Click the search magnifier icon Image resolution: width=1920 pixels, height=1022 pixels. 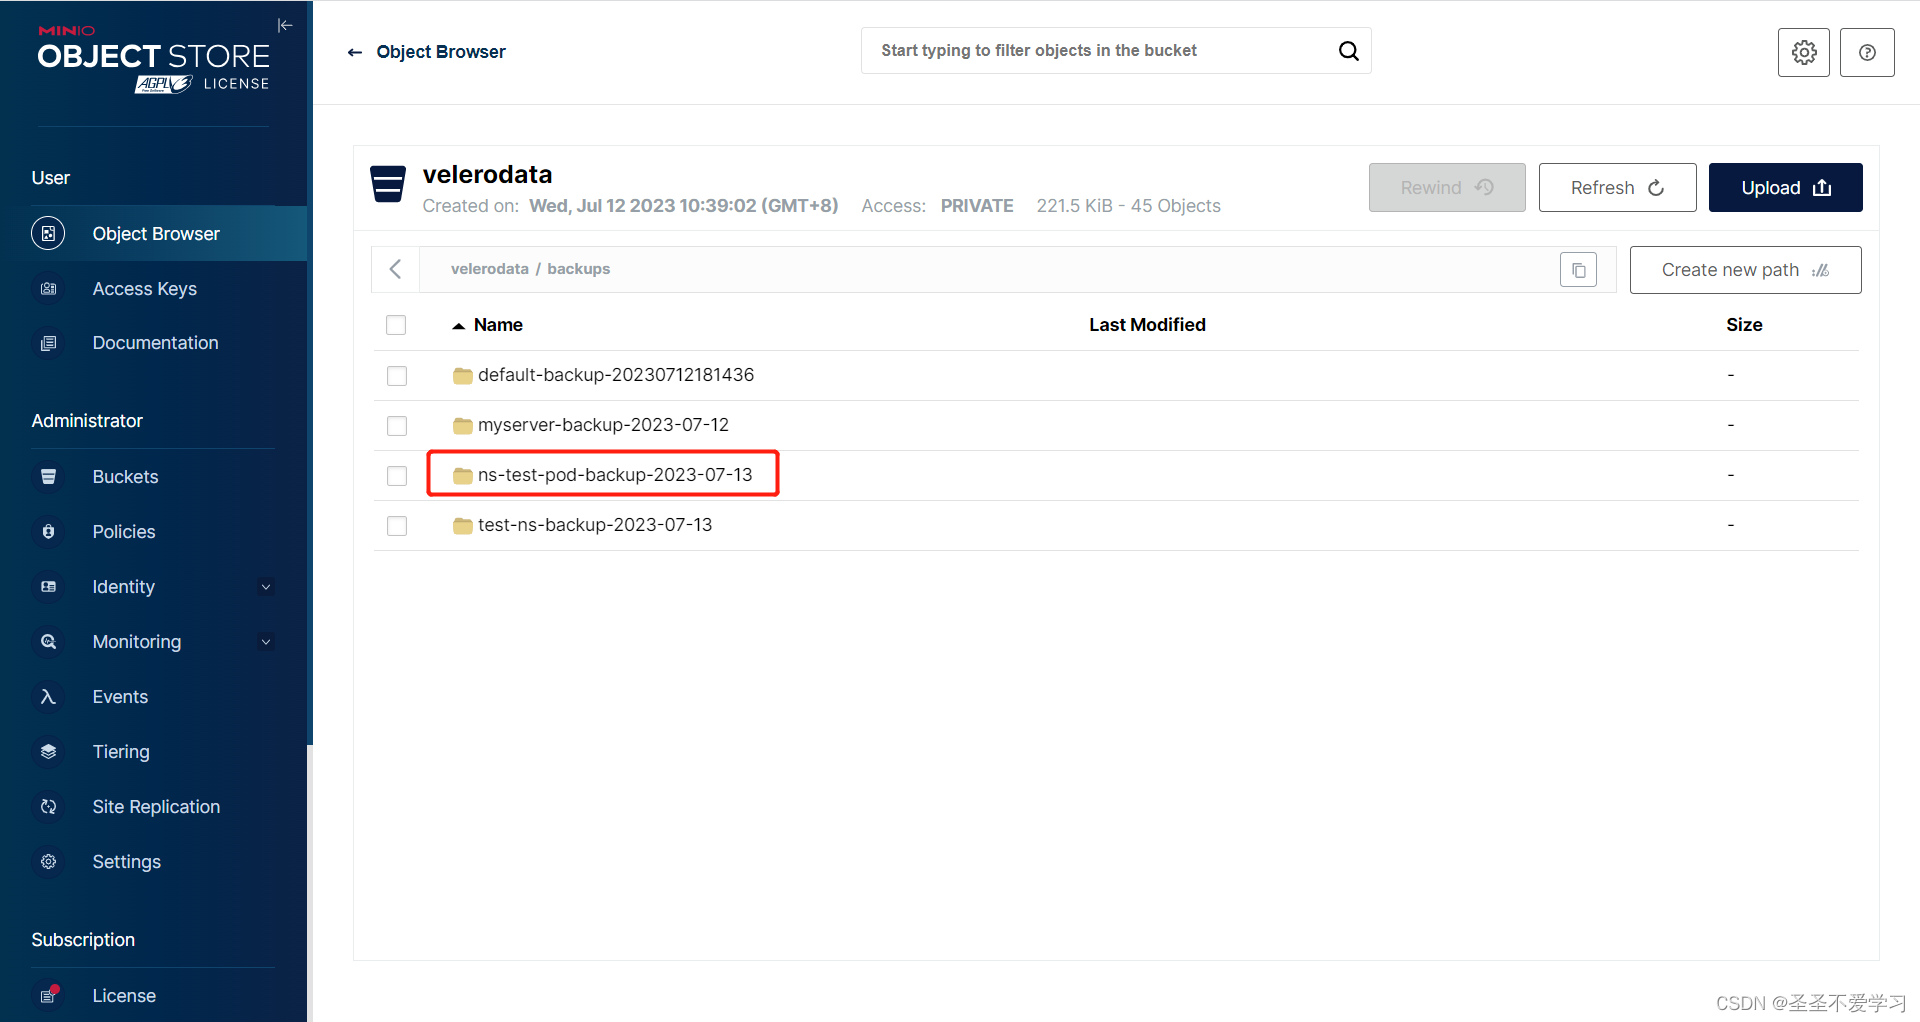coord(1348,51)
